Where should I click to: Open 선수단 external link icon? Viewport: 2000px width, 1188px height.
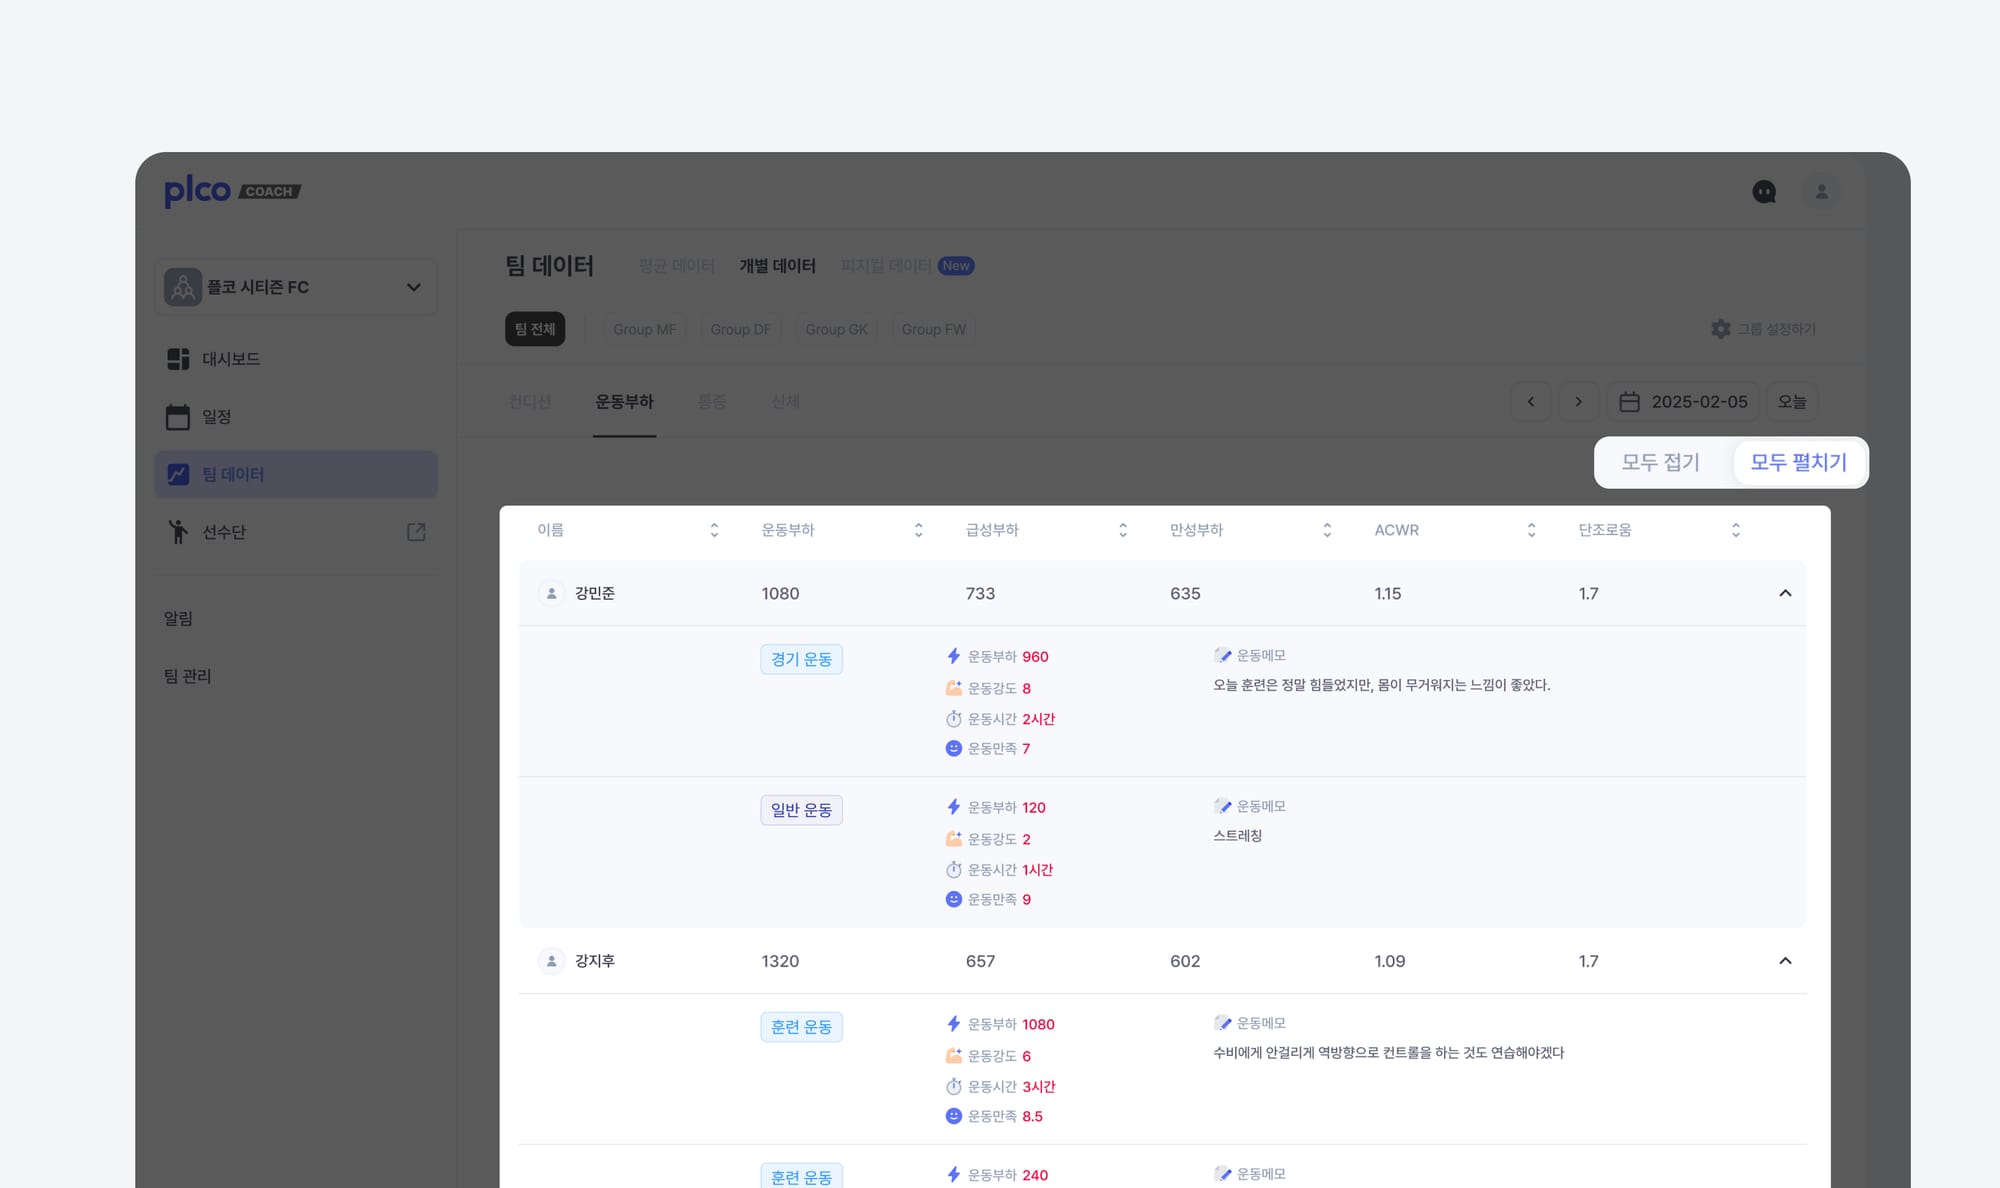click(x=416, y=532)
